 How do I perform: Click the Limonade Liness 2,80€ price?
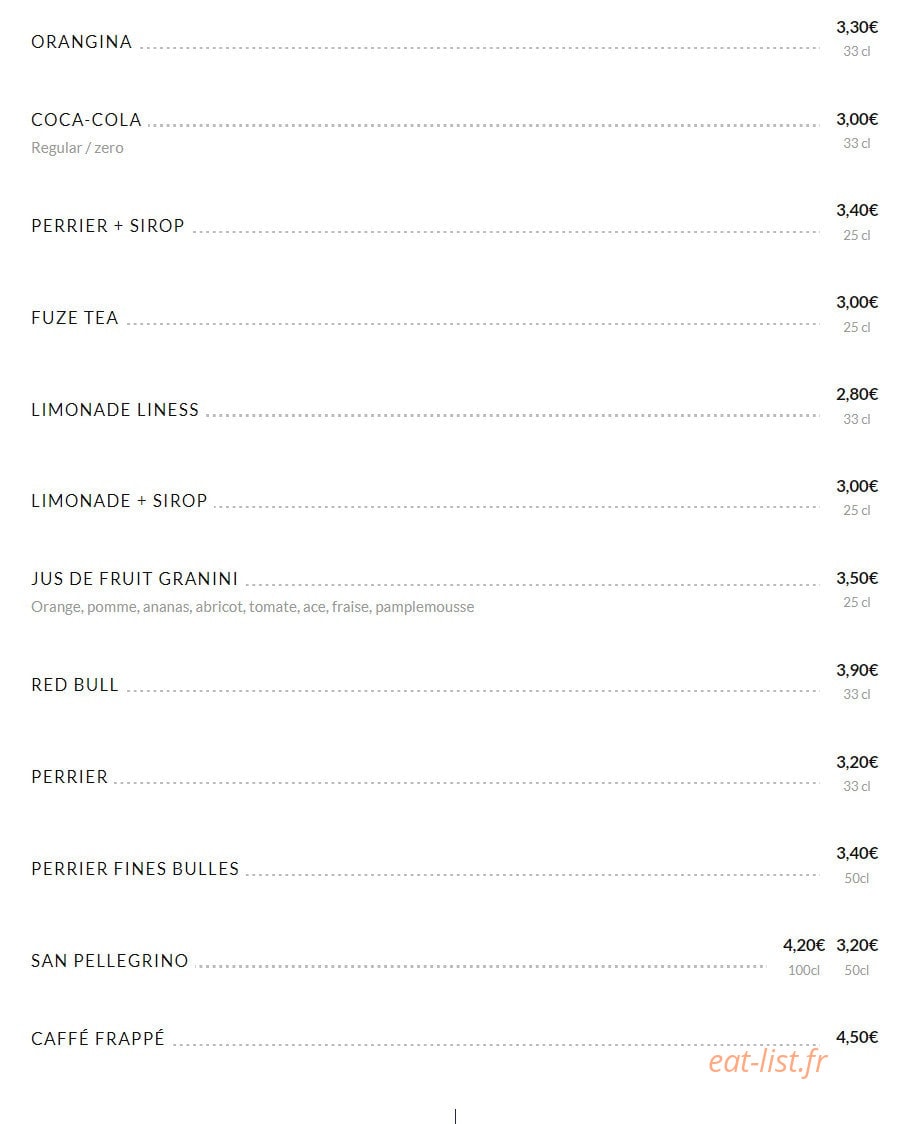pos(856,394)
